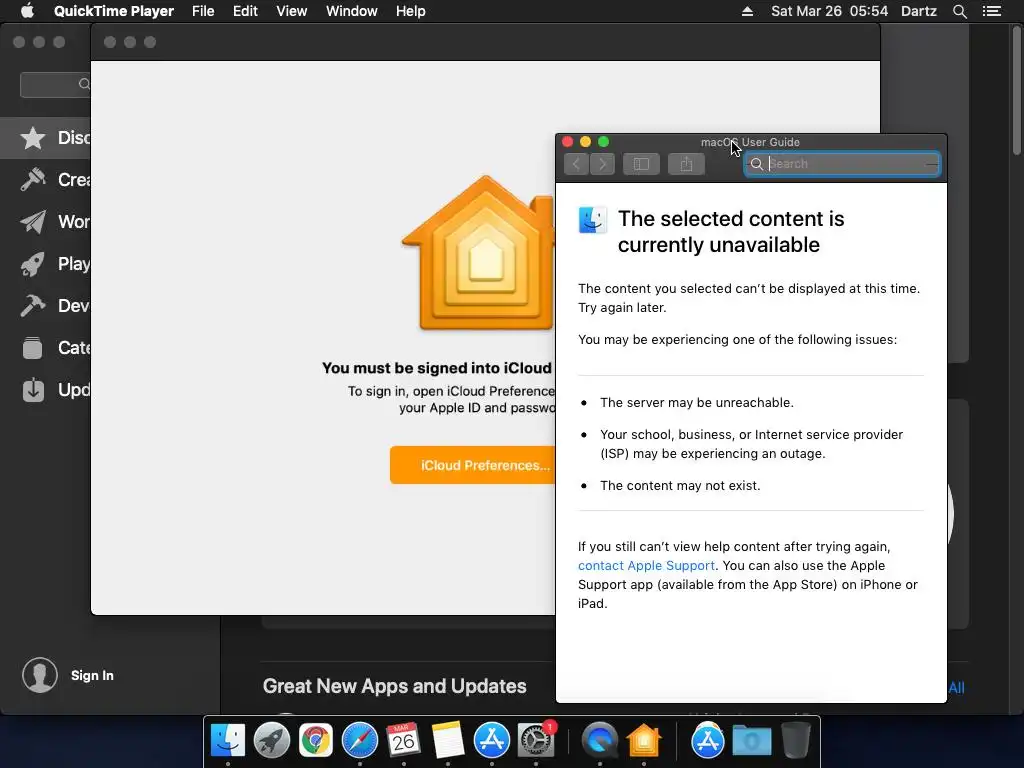Open Safari compass icon in Dock
Screen dimensions: 1024x768
click(x=360, y=741)
